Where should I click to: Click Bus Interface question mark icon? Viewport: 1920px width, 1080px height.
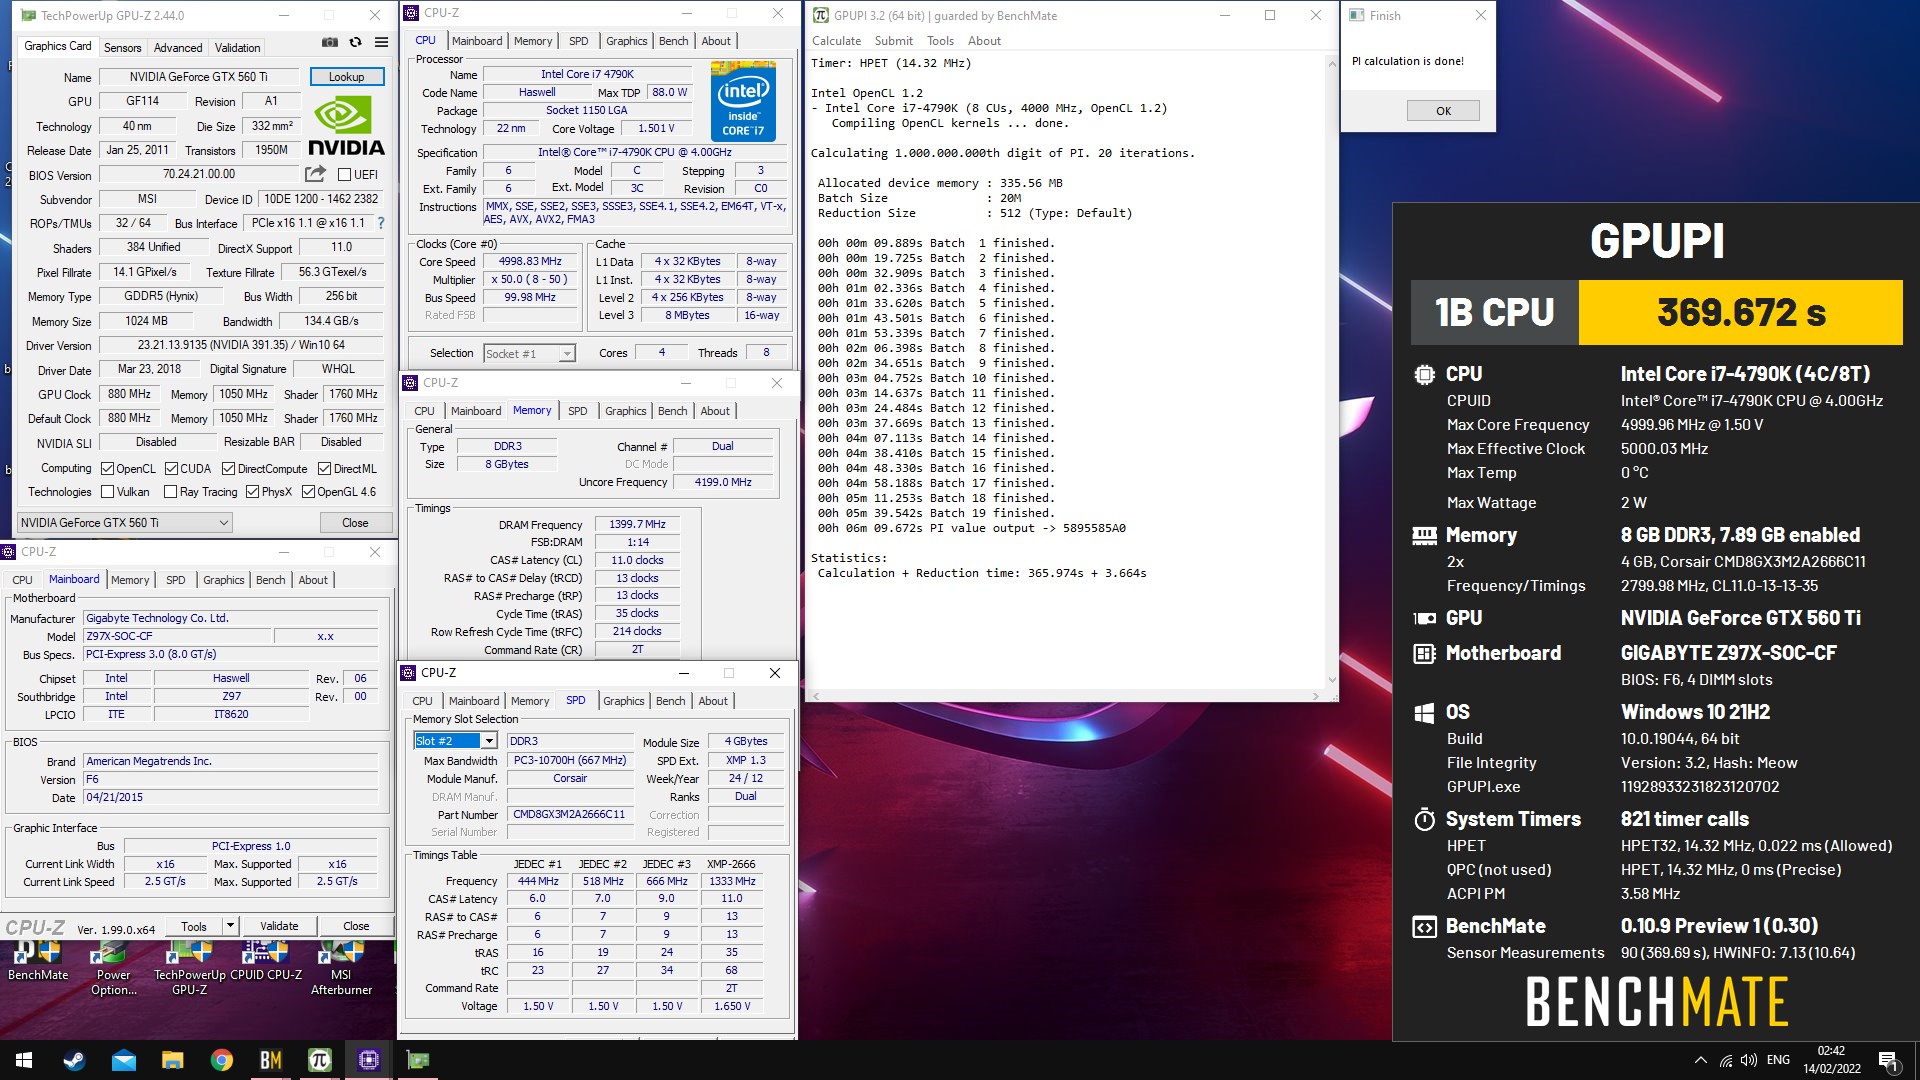point(381,223)
